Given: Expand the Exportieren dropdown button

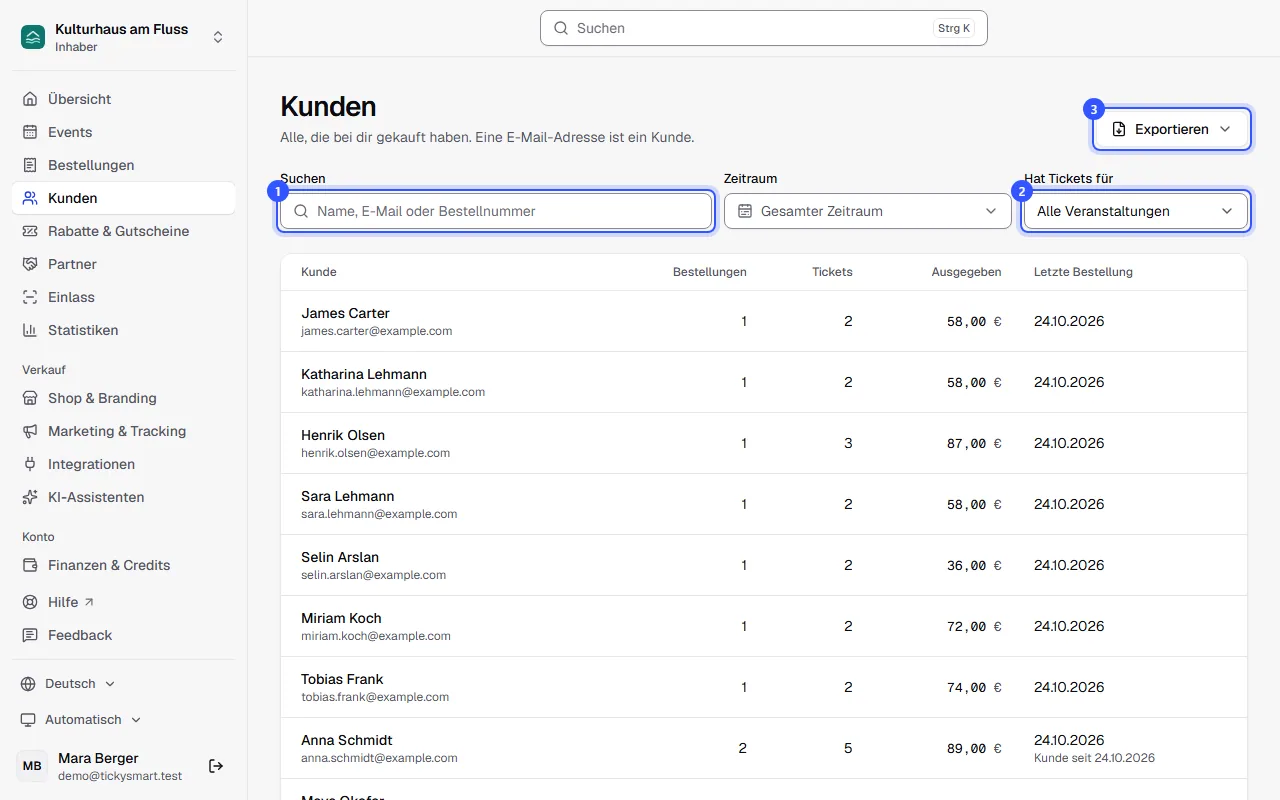Looking at the screenshot, I should (x=1171, y=129).
